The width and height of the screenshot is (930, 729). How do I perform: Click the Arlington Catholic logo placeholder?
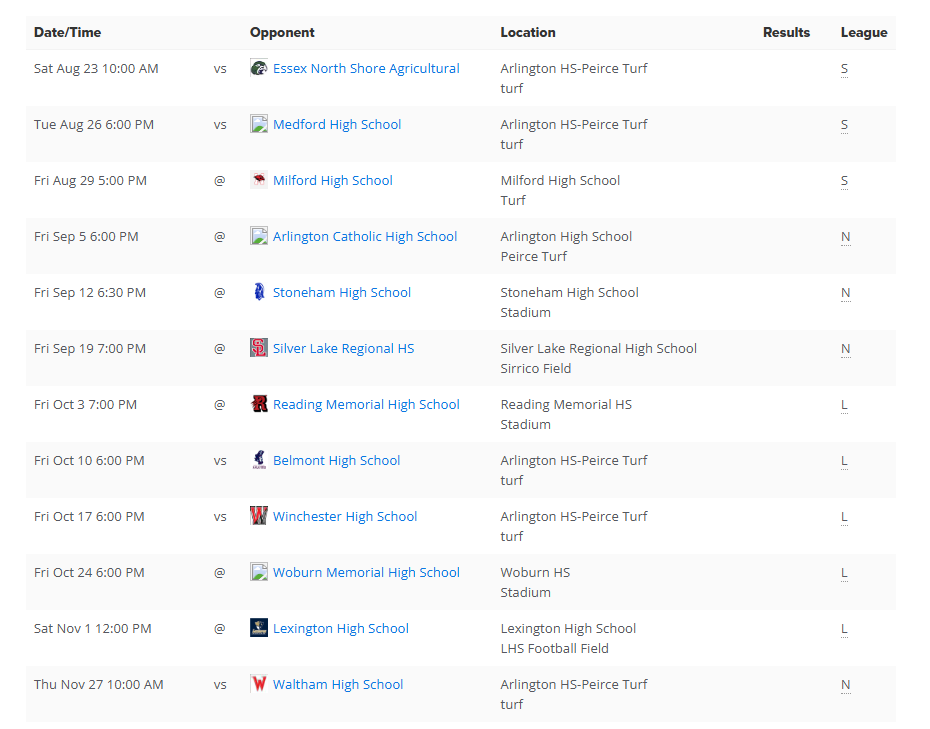pos(259,235)
